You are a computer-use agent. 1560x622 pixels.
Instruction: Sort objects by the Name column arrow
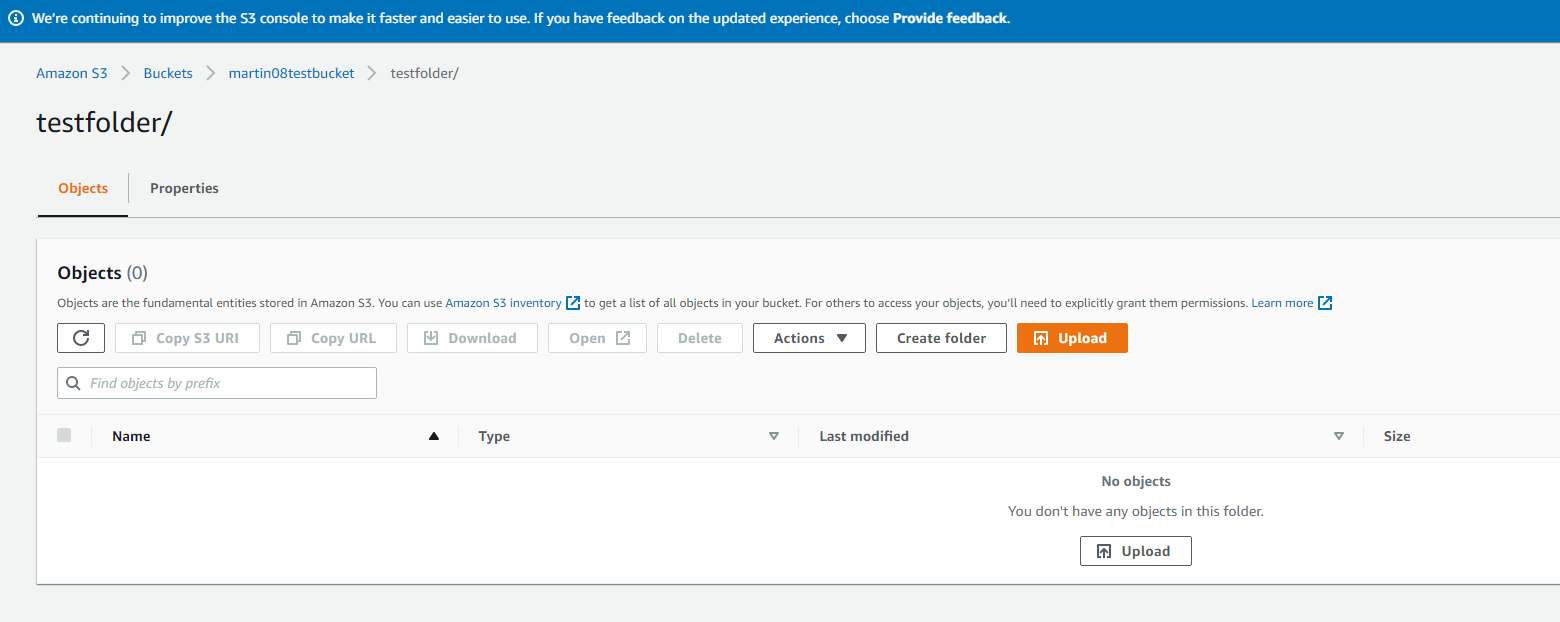(433, 436)
